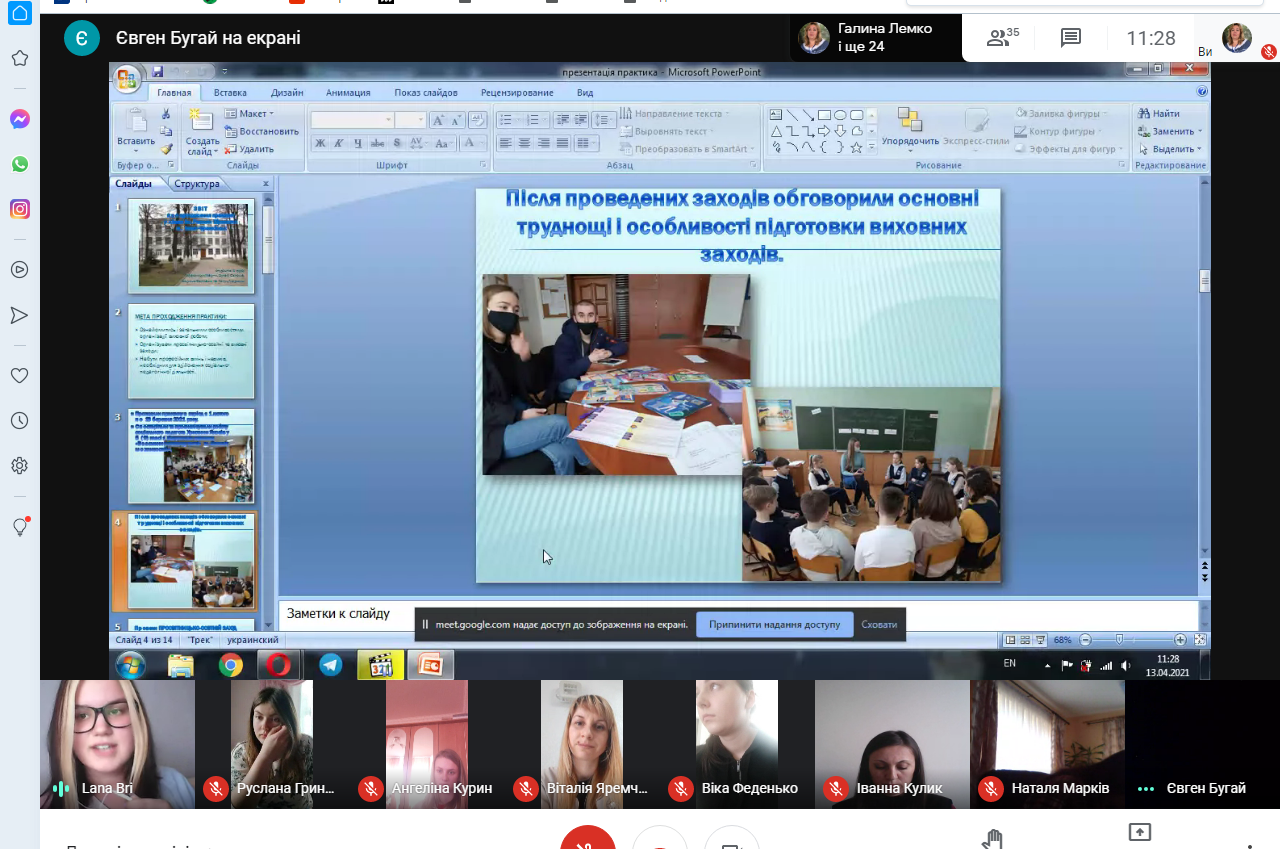Viewport: 1280px width, 849px height.
Task: Click the Сховати link in the sharing bar
Action: 879,624
